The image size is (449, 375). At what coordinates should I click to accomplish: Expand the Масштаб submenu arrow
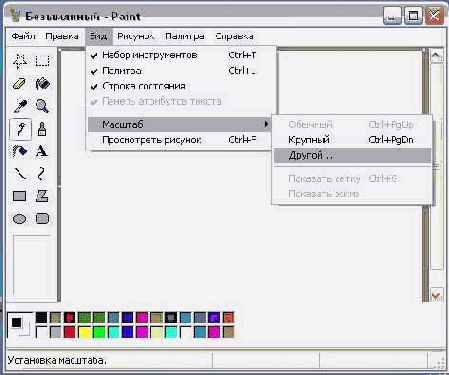point(266,124)
